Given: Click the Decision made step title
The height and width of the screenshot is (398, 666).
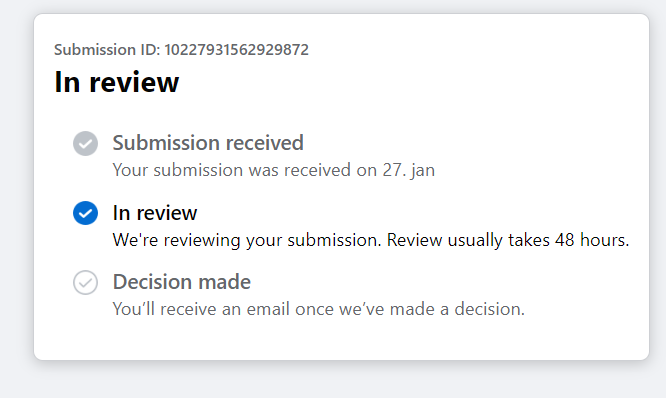Looking at the screenshot, I should (182, 282).
